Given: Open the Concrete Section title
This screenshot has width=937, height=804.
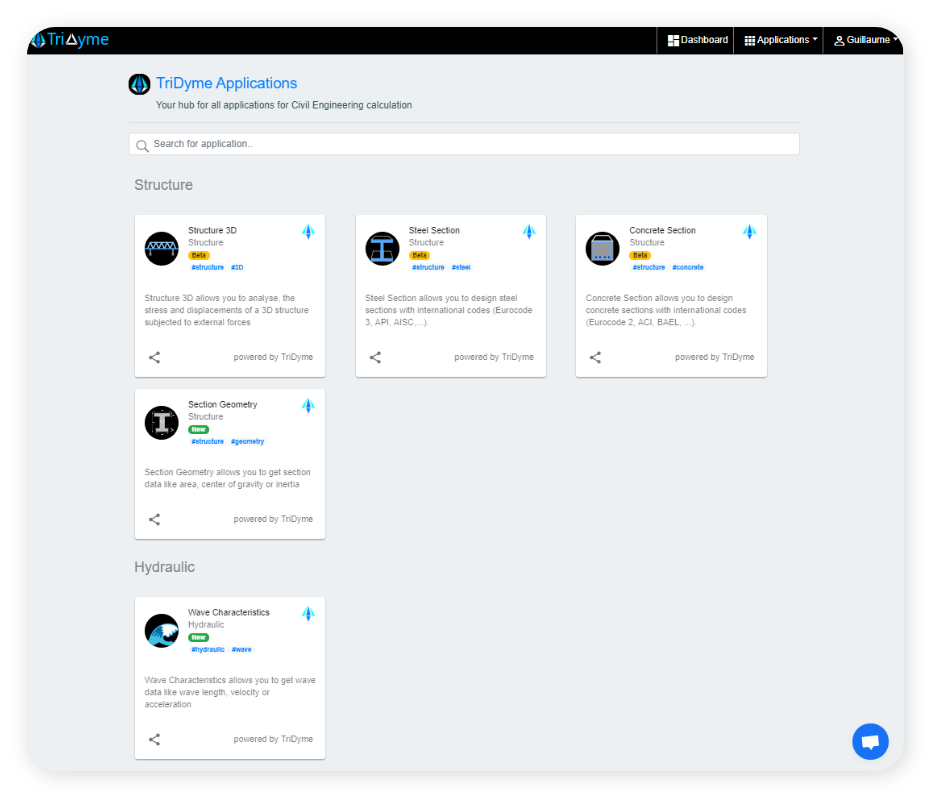Looking at the screenshot, I should (x=662, y=230).
